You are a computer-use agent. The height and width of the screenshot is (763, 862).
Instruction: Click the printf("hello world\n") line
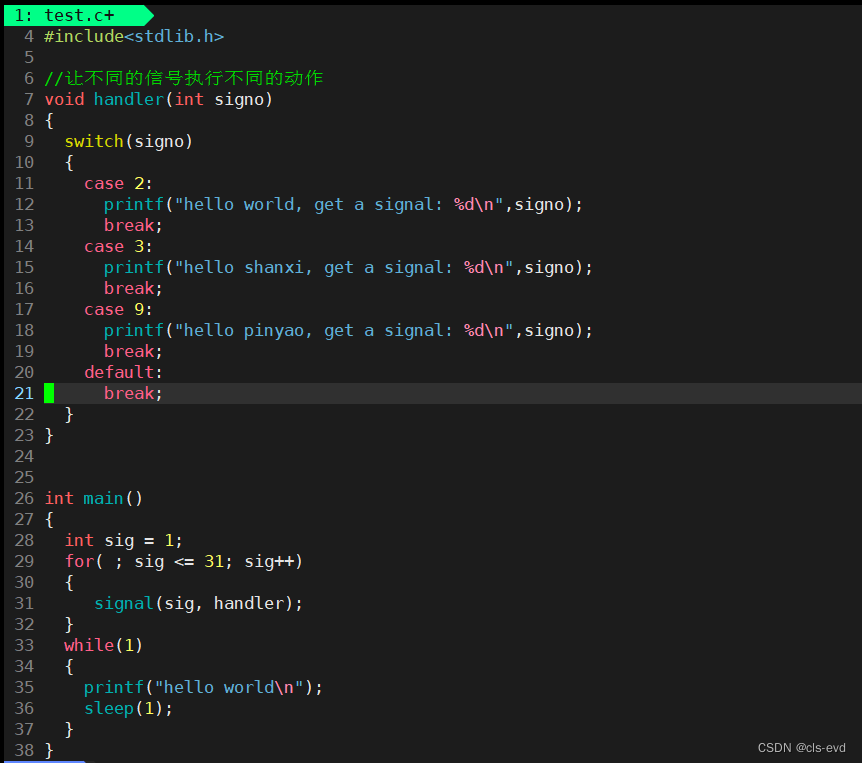pyautogui.click(x=203, y=688)
